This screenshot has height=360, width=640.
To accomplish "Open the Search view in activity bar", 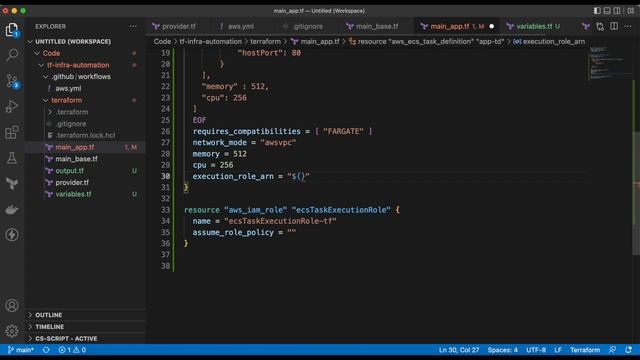I will point(12,55).
